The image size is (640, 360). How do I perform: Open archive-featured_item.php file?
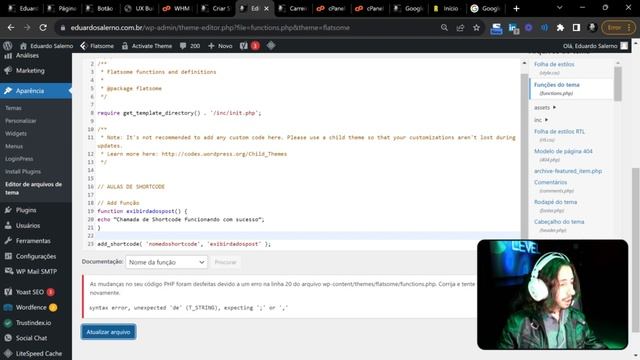pyautogui.click(x=568, y=171)
